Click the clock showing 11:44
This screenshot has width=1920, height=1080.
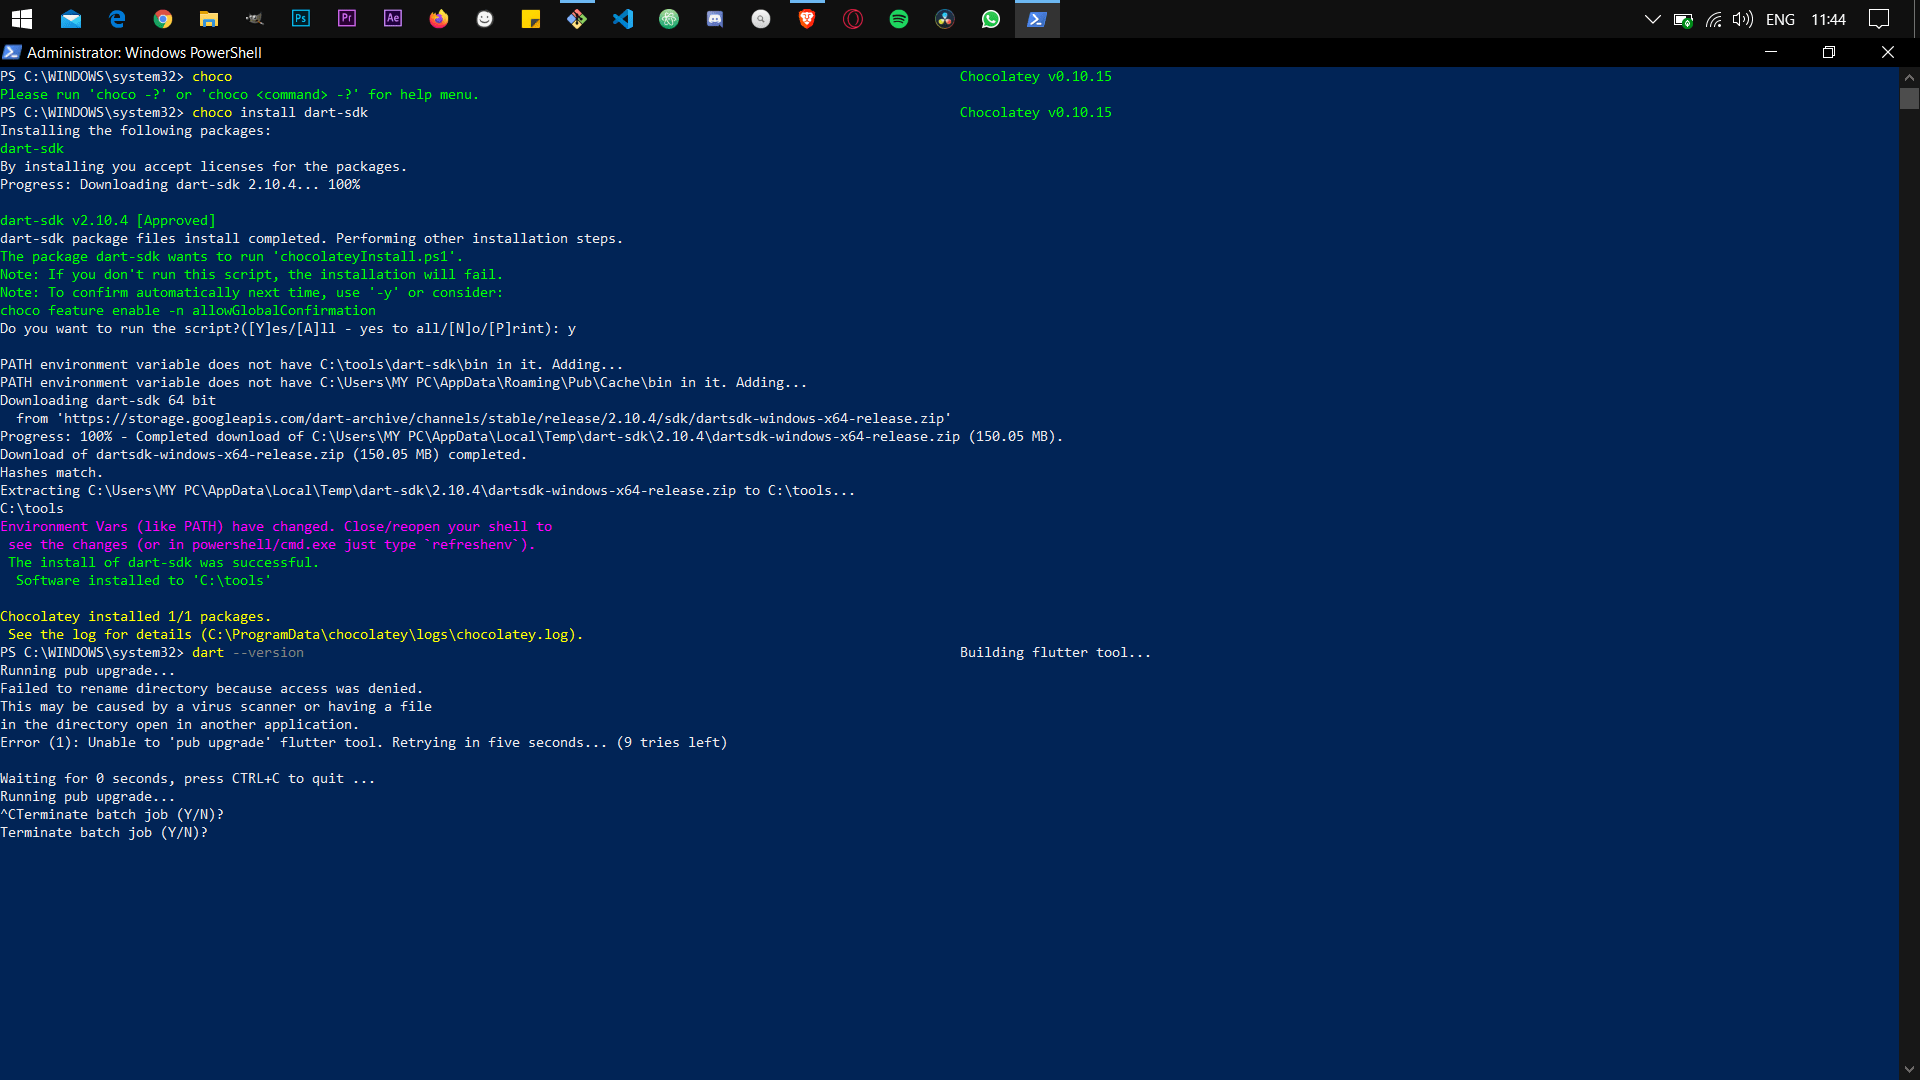(1828, 19)
